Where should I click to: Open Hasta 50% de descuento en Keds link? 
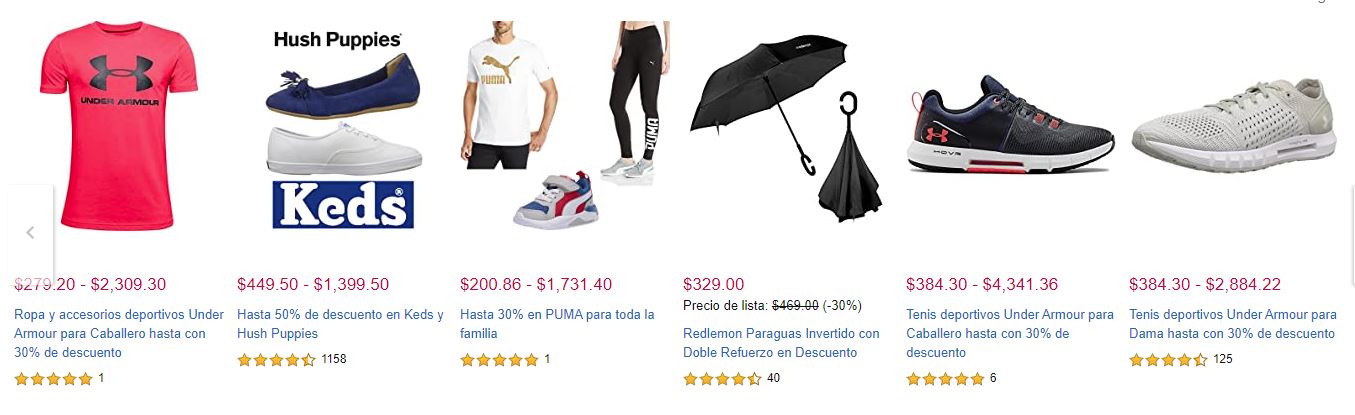340,324
